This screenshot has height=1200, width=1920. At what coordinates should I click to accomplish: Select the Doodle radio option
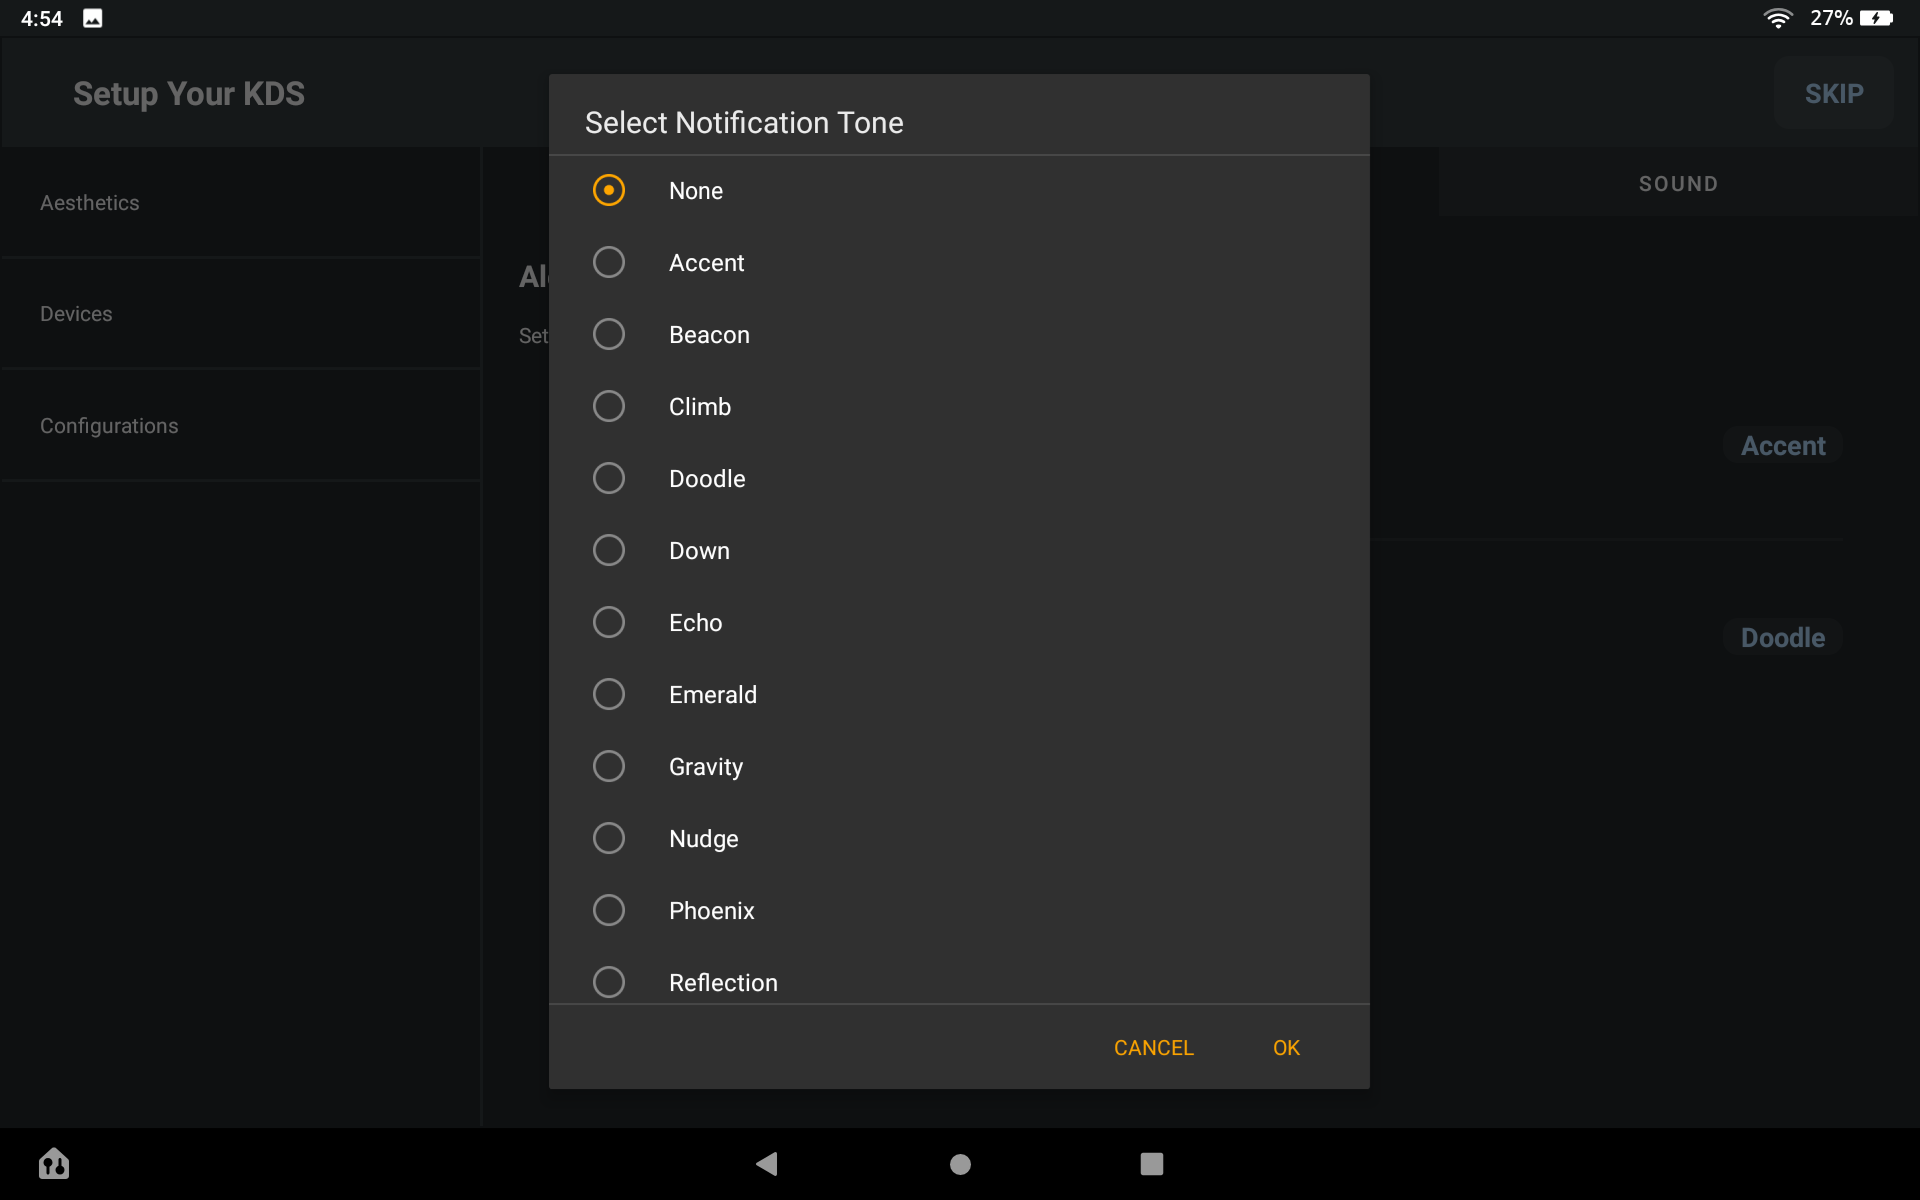[x=608, y=478]
